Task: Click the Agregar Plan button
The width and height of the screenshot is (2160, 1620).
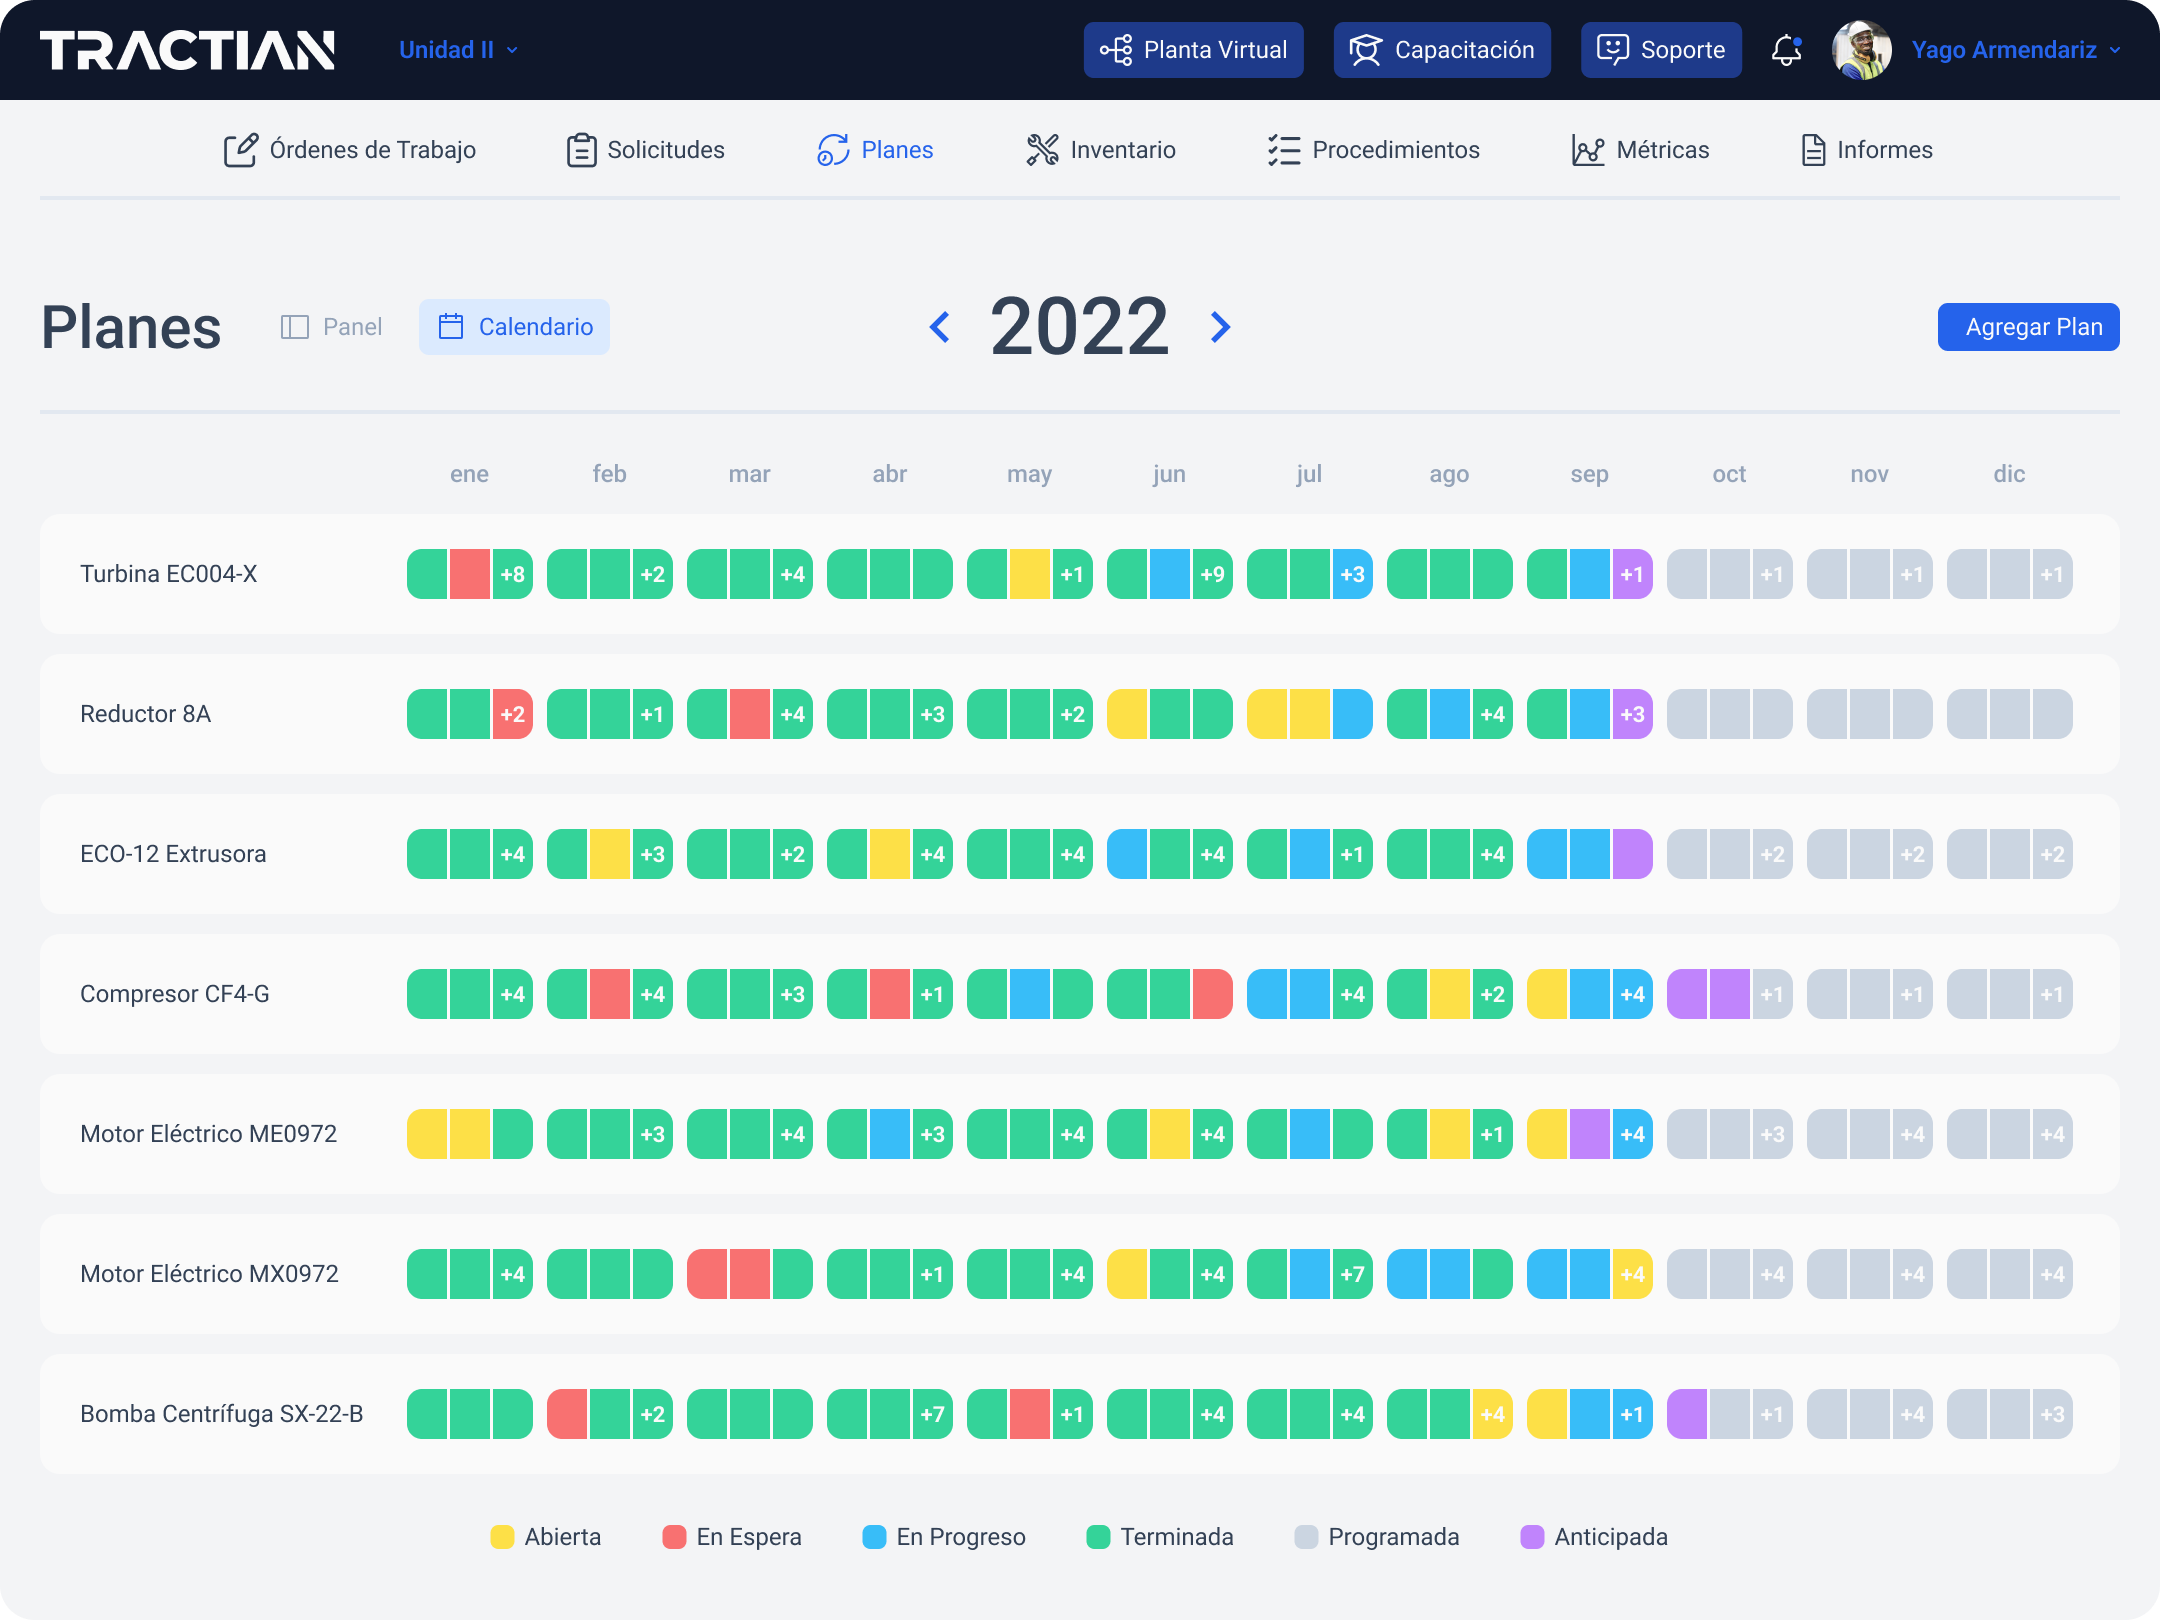Action: point(2028,327)
